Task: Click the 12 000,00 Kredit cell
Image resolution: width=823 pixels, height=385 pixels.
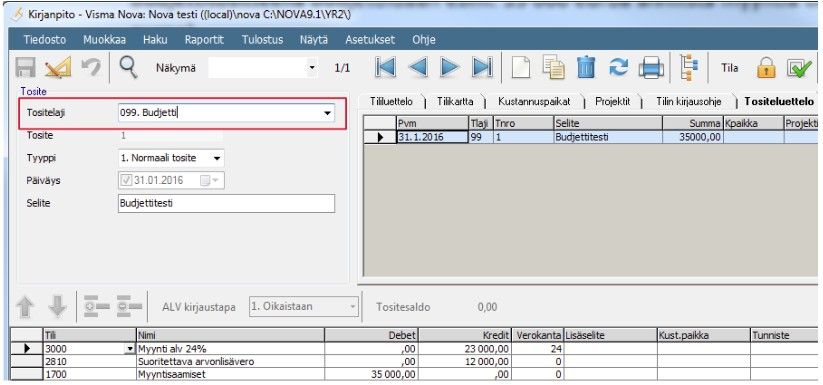Action: 464,361
